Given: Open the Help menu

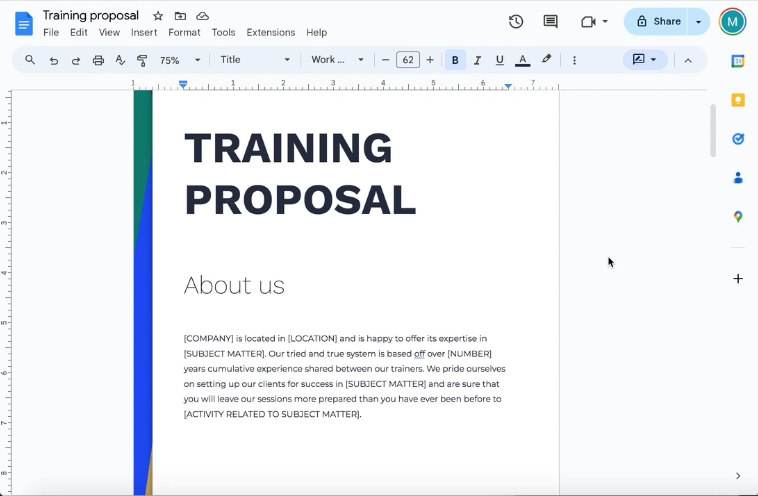Looking at the screenshot, I should (317, 32).
